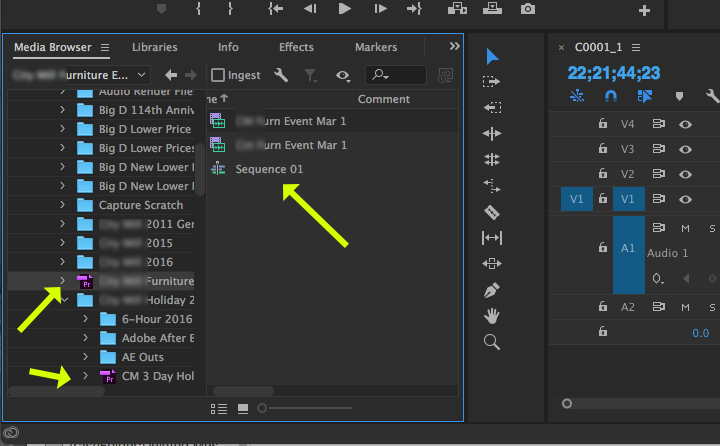This screenshot has height=446, width=720.
Task: Open directory viewers eye menu
Action: pos(343,76)
